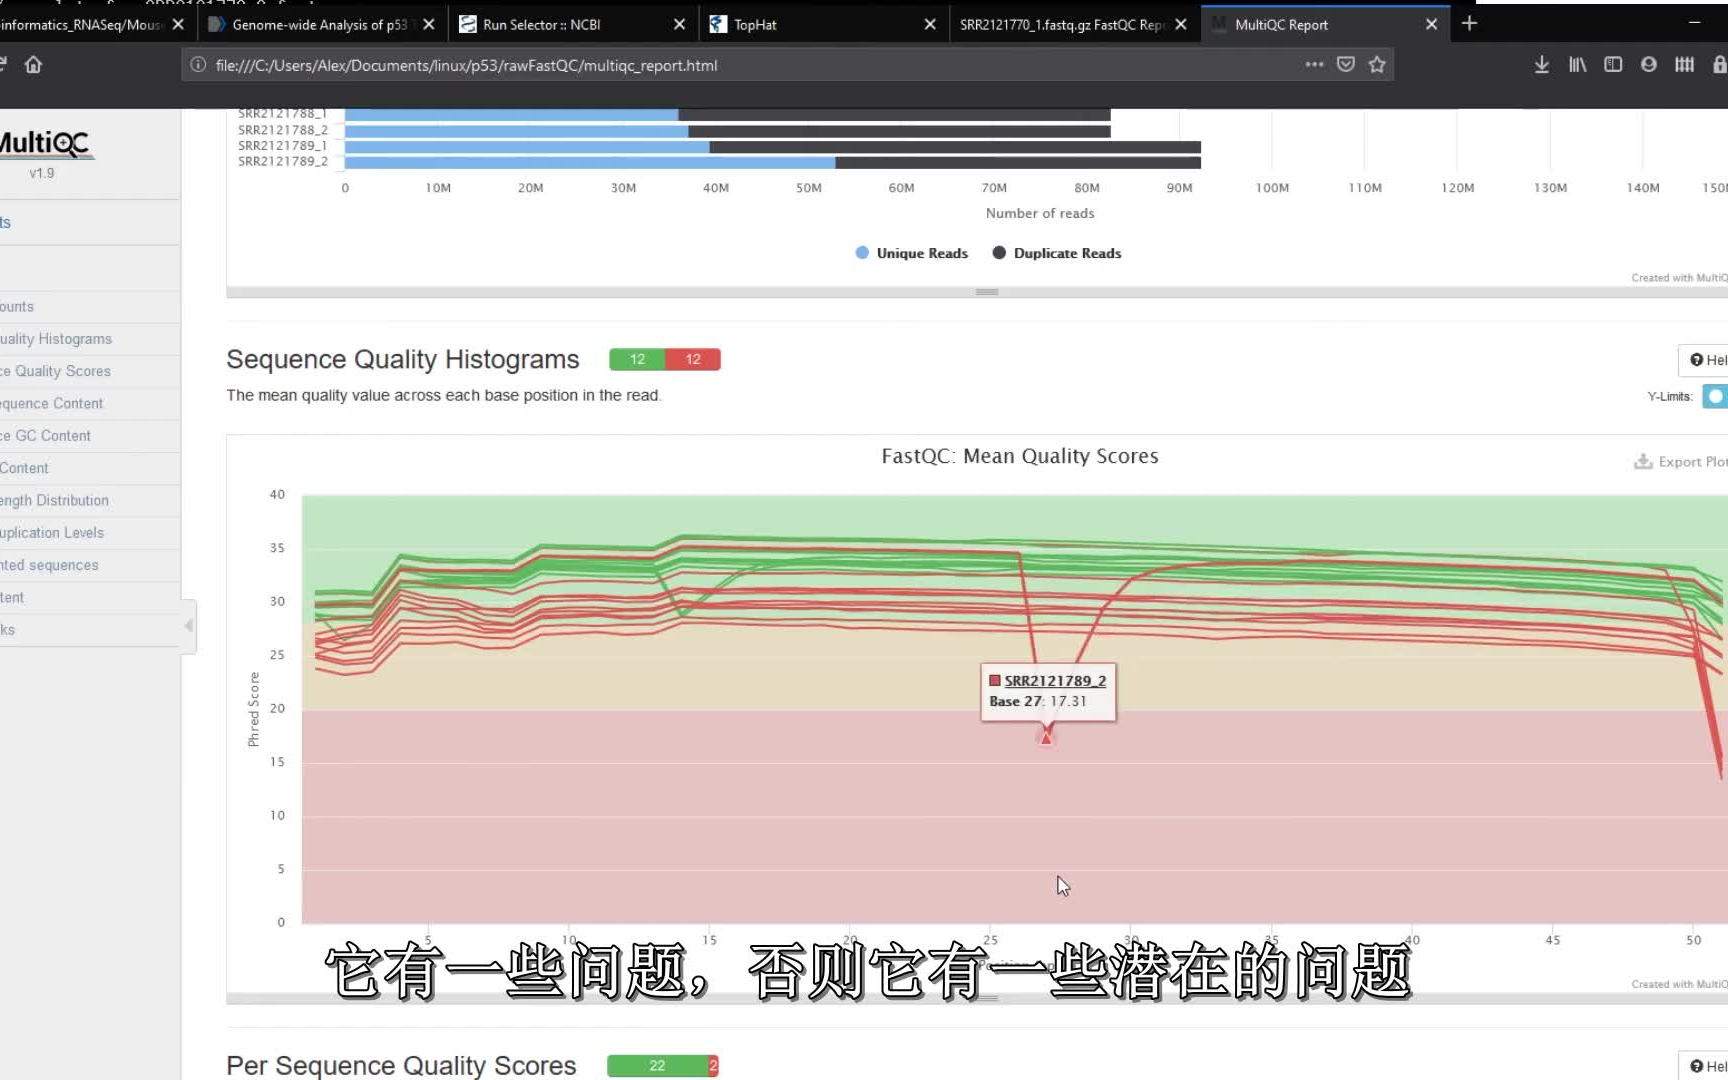This screenshot has height=1080, width=1728.
Task: Open the Firefox Downloads panel
Action: (1541, 64)
